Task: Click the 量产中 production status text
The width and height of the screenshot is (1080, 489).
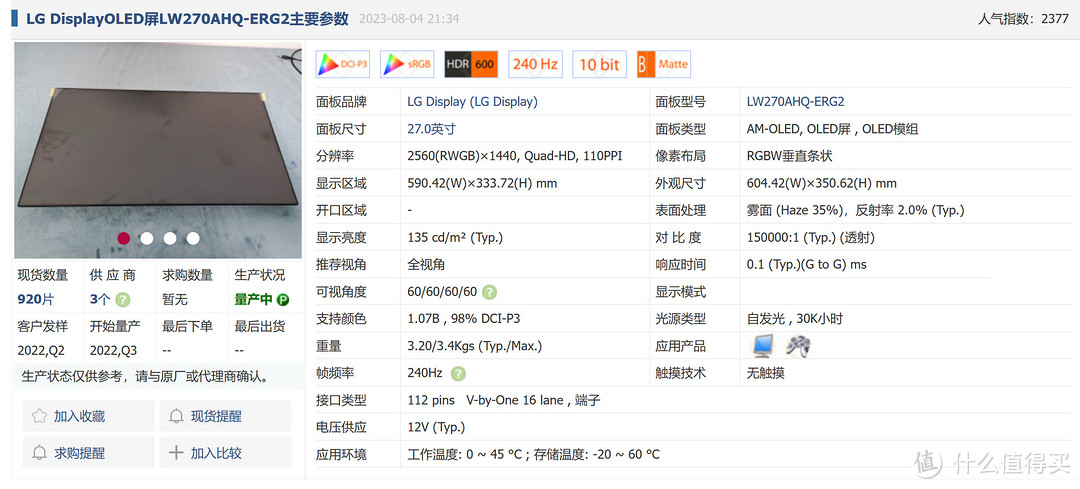Action: [254, 300]
